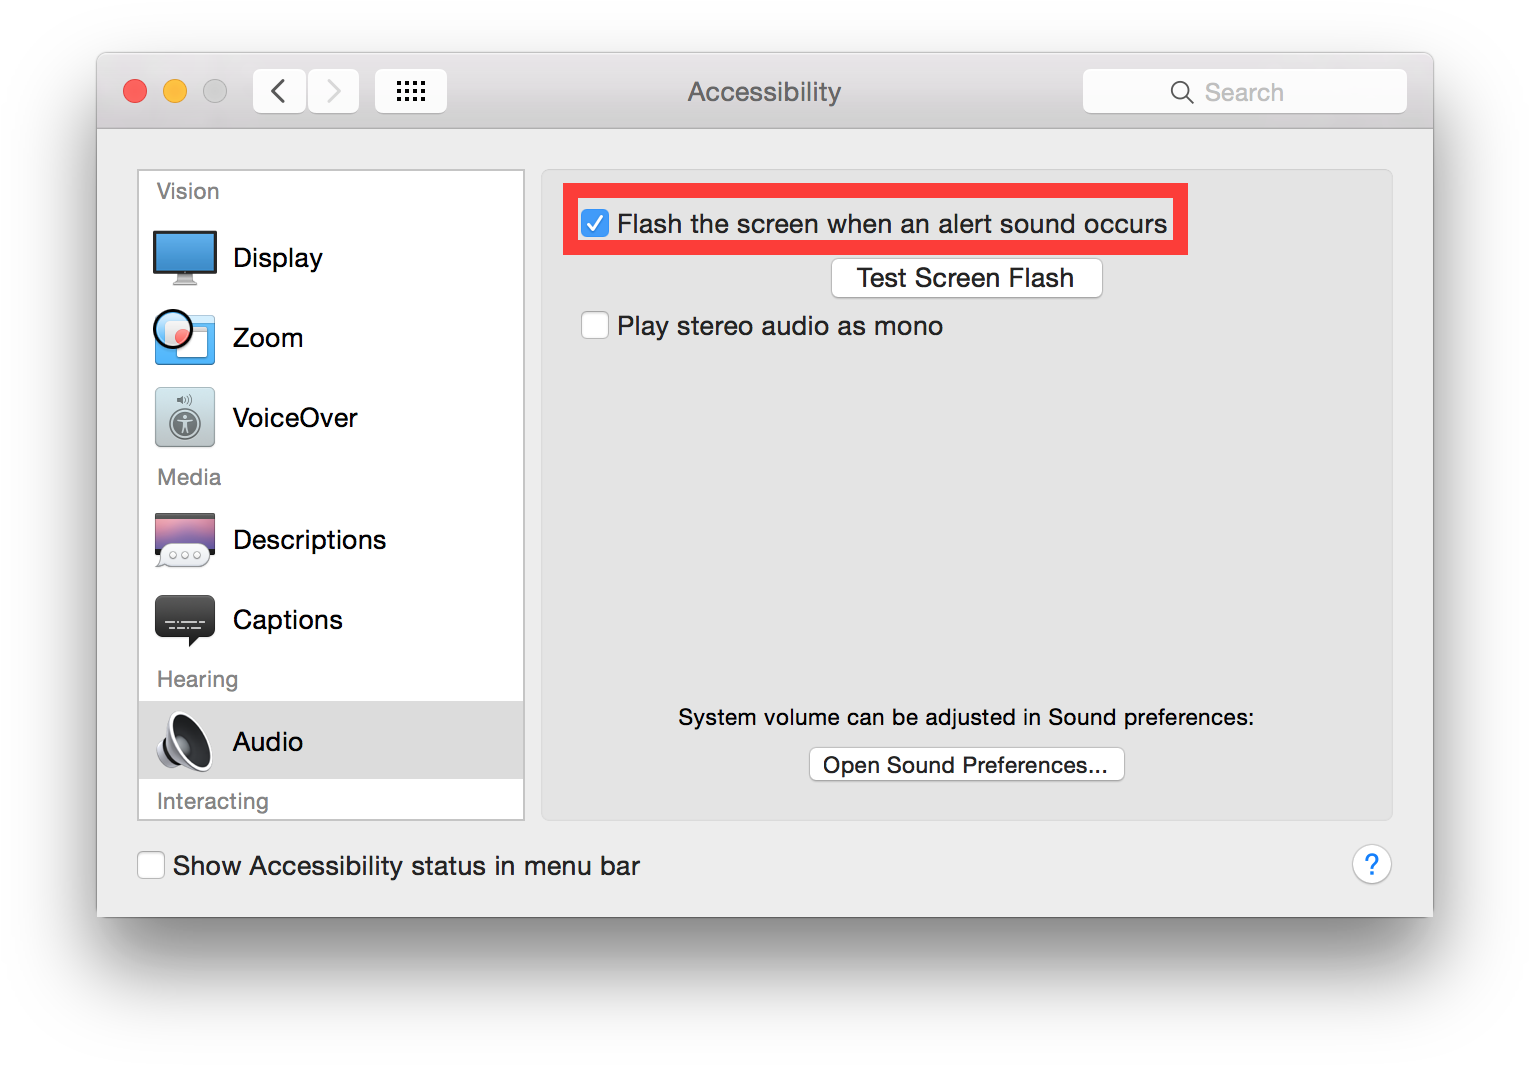
Task: Click the back navigation arrow
Action: (279, 90)
